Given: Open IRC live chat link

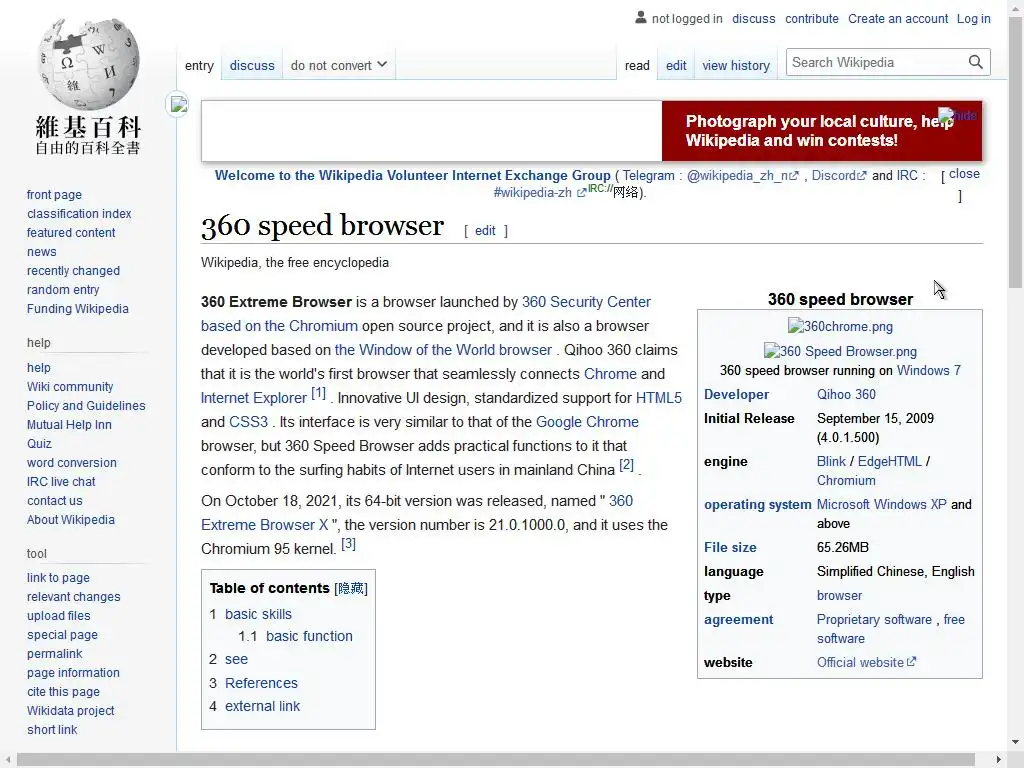Looking at the screenshot, I should (61, 481).
